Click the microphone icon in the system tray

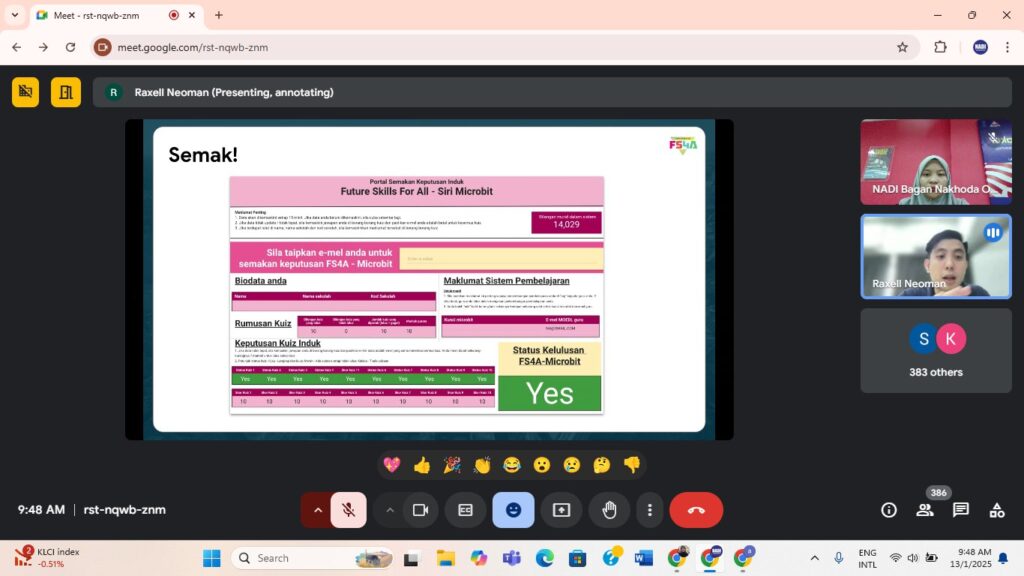click(x=839, y=558)
